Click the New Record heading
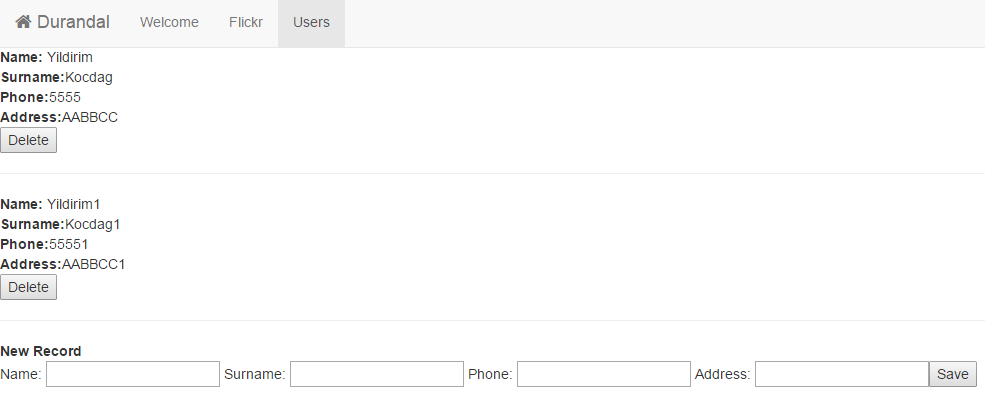Viewport: 985px width, 403px height. [x=41, y=352]
